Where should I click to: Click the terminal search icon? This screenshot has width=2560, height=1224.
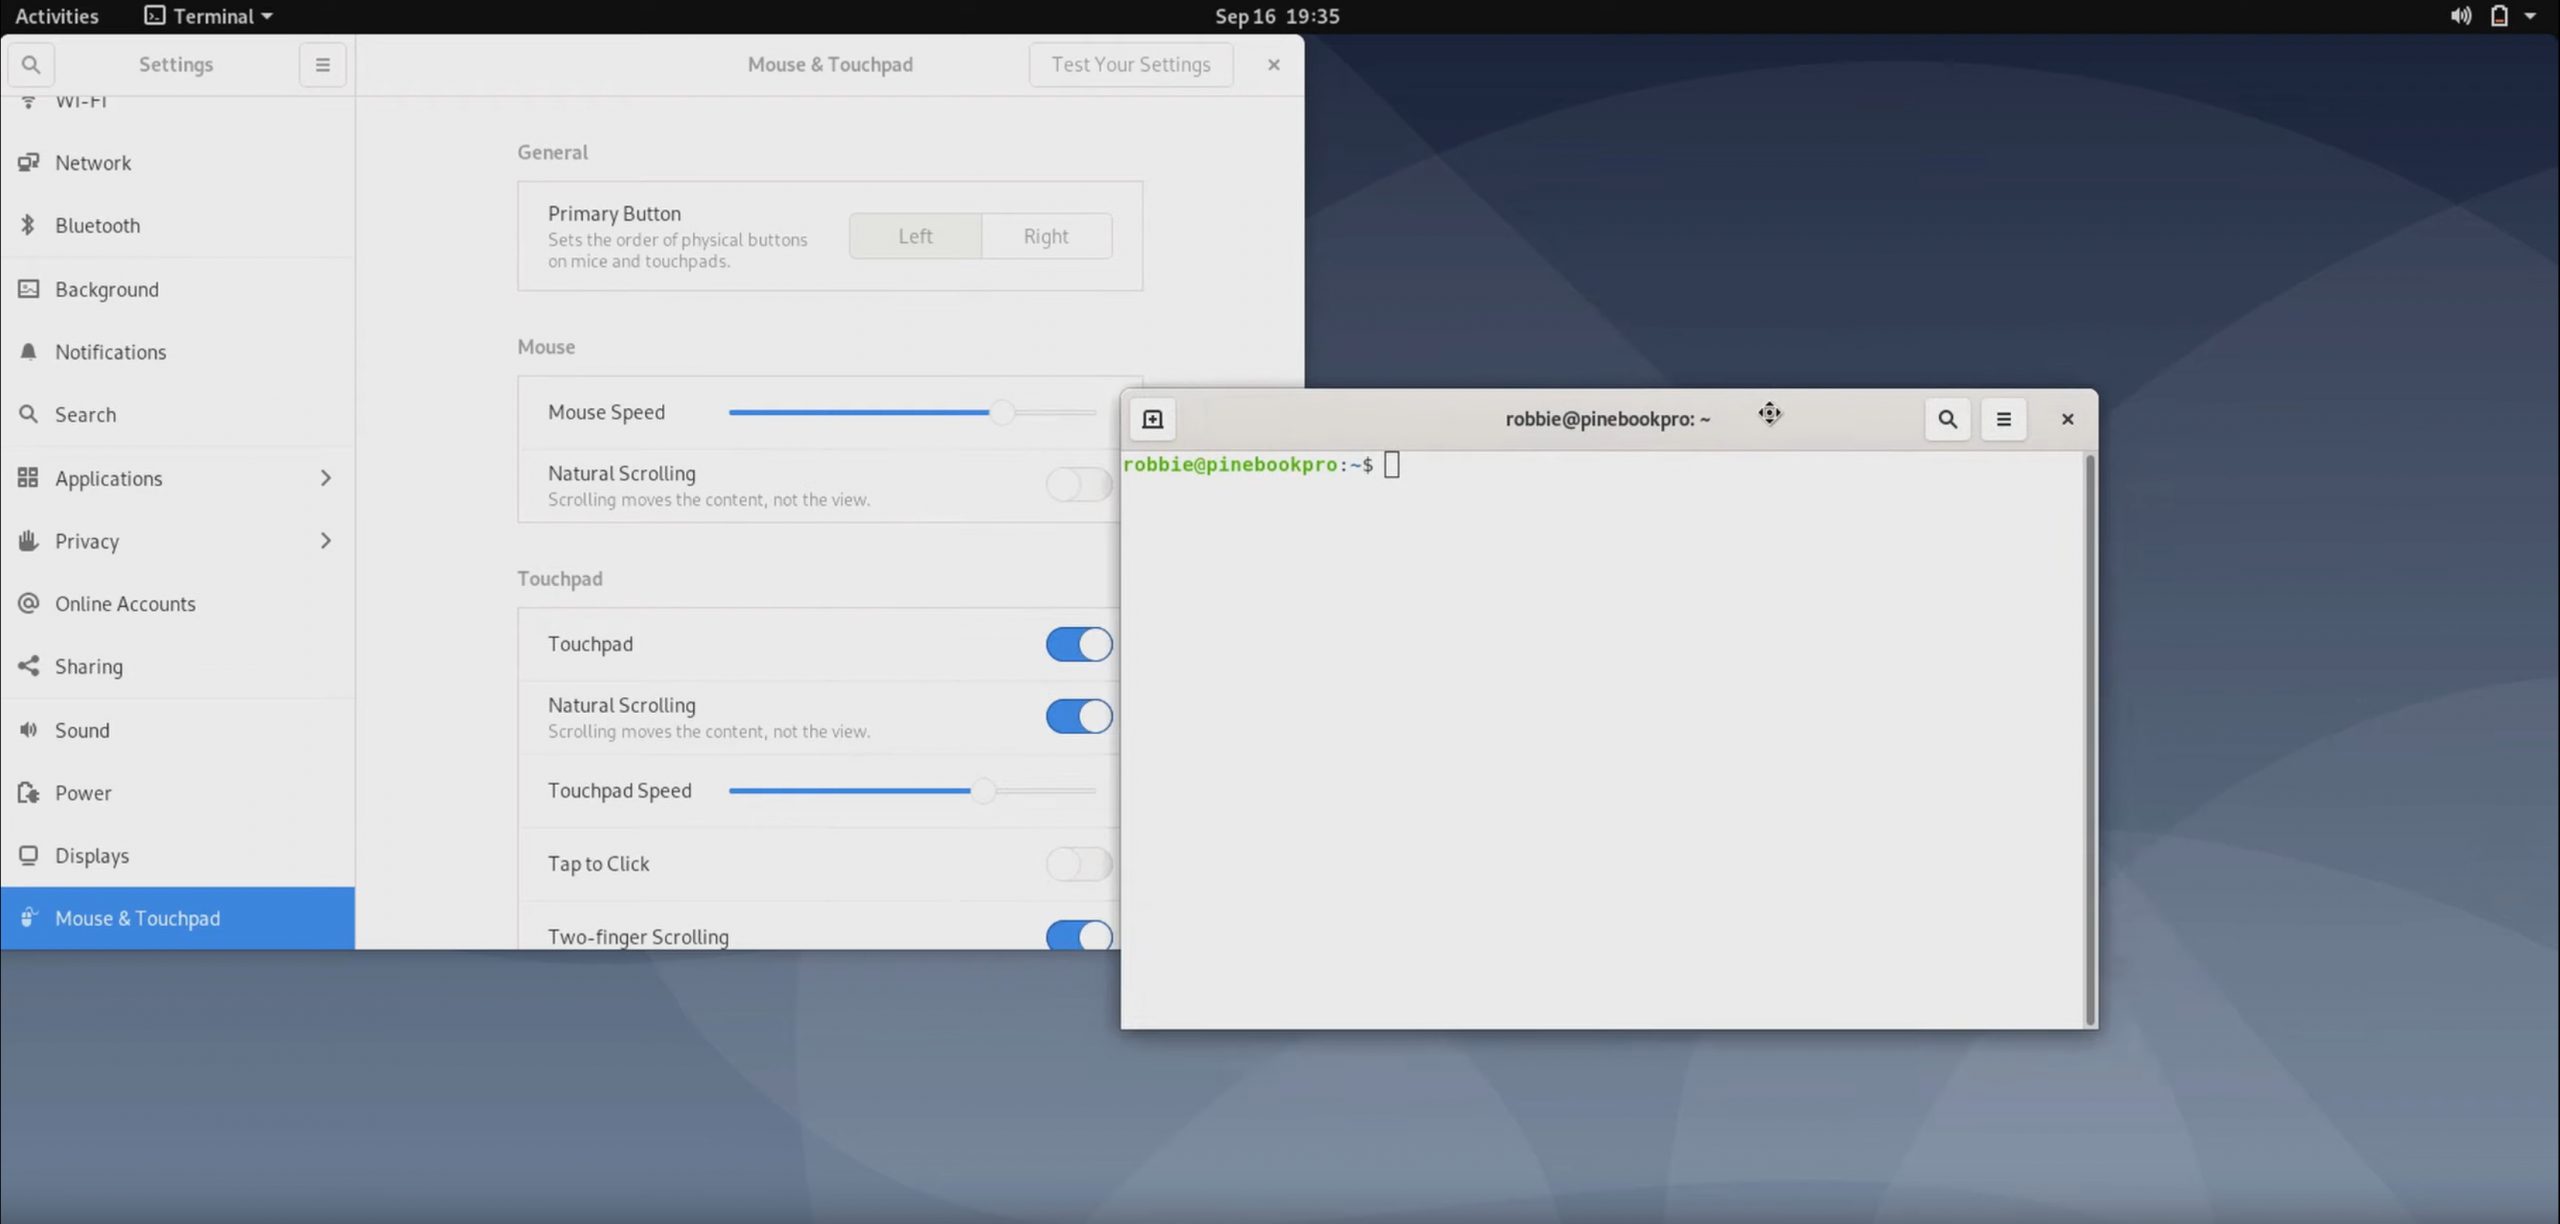coord(1947,419)
